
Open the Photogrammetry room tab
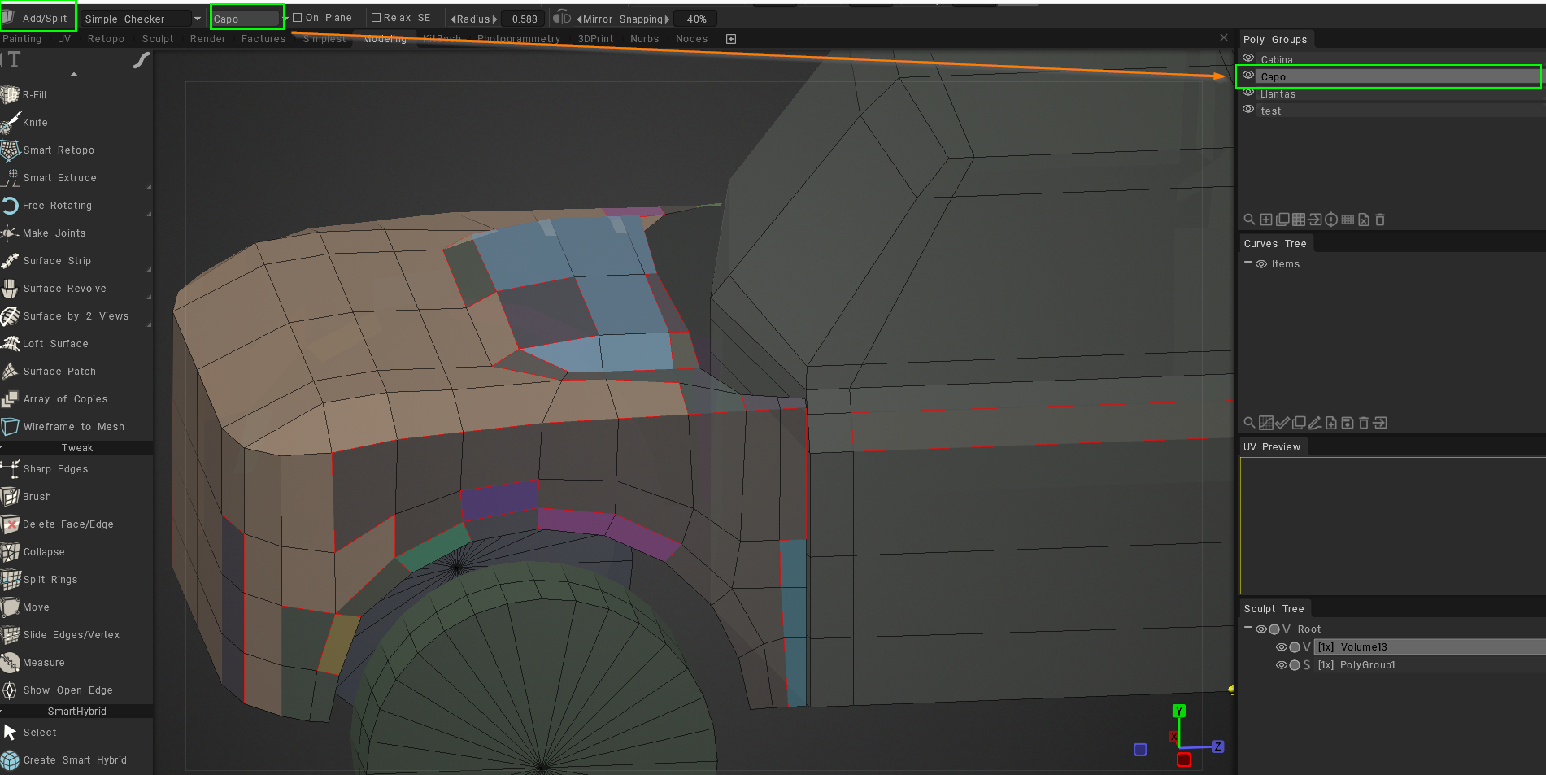point(518,39)
